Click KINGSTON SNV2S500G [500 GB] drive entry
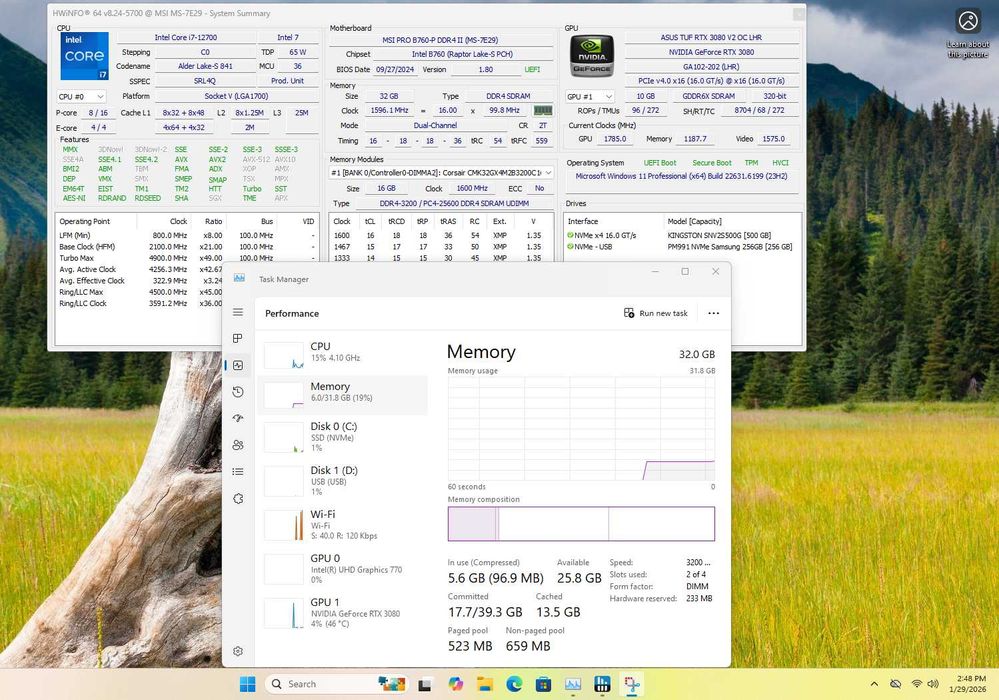Image resolution: width=999 pixels, height=700 pixels. tap(719, 235)
